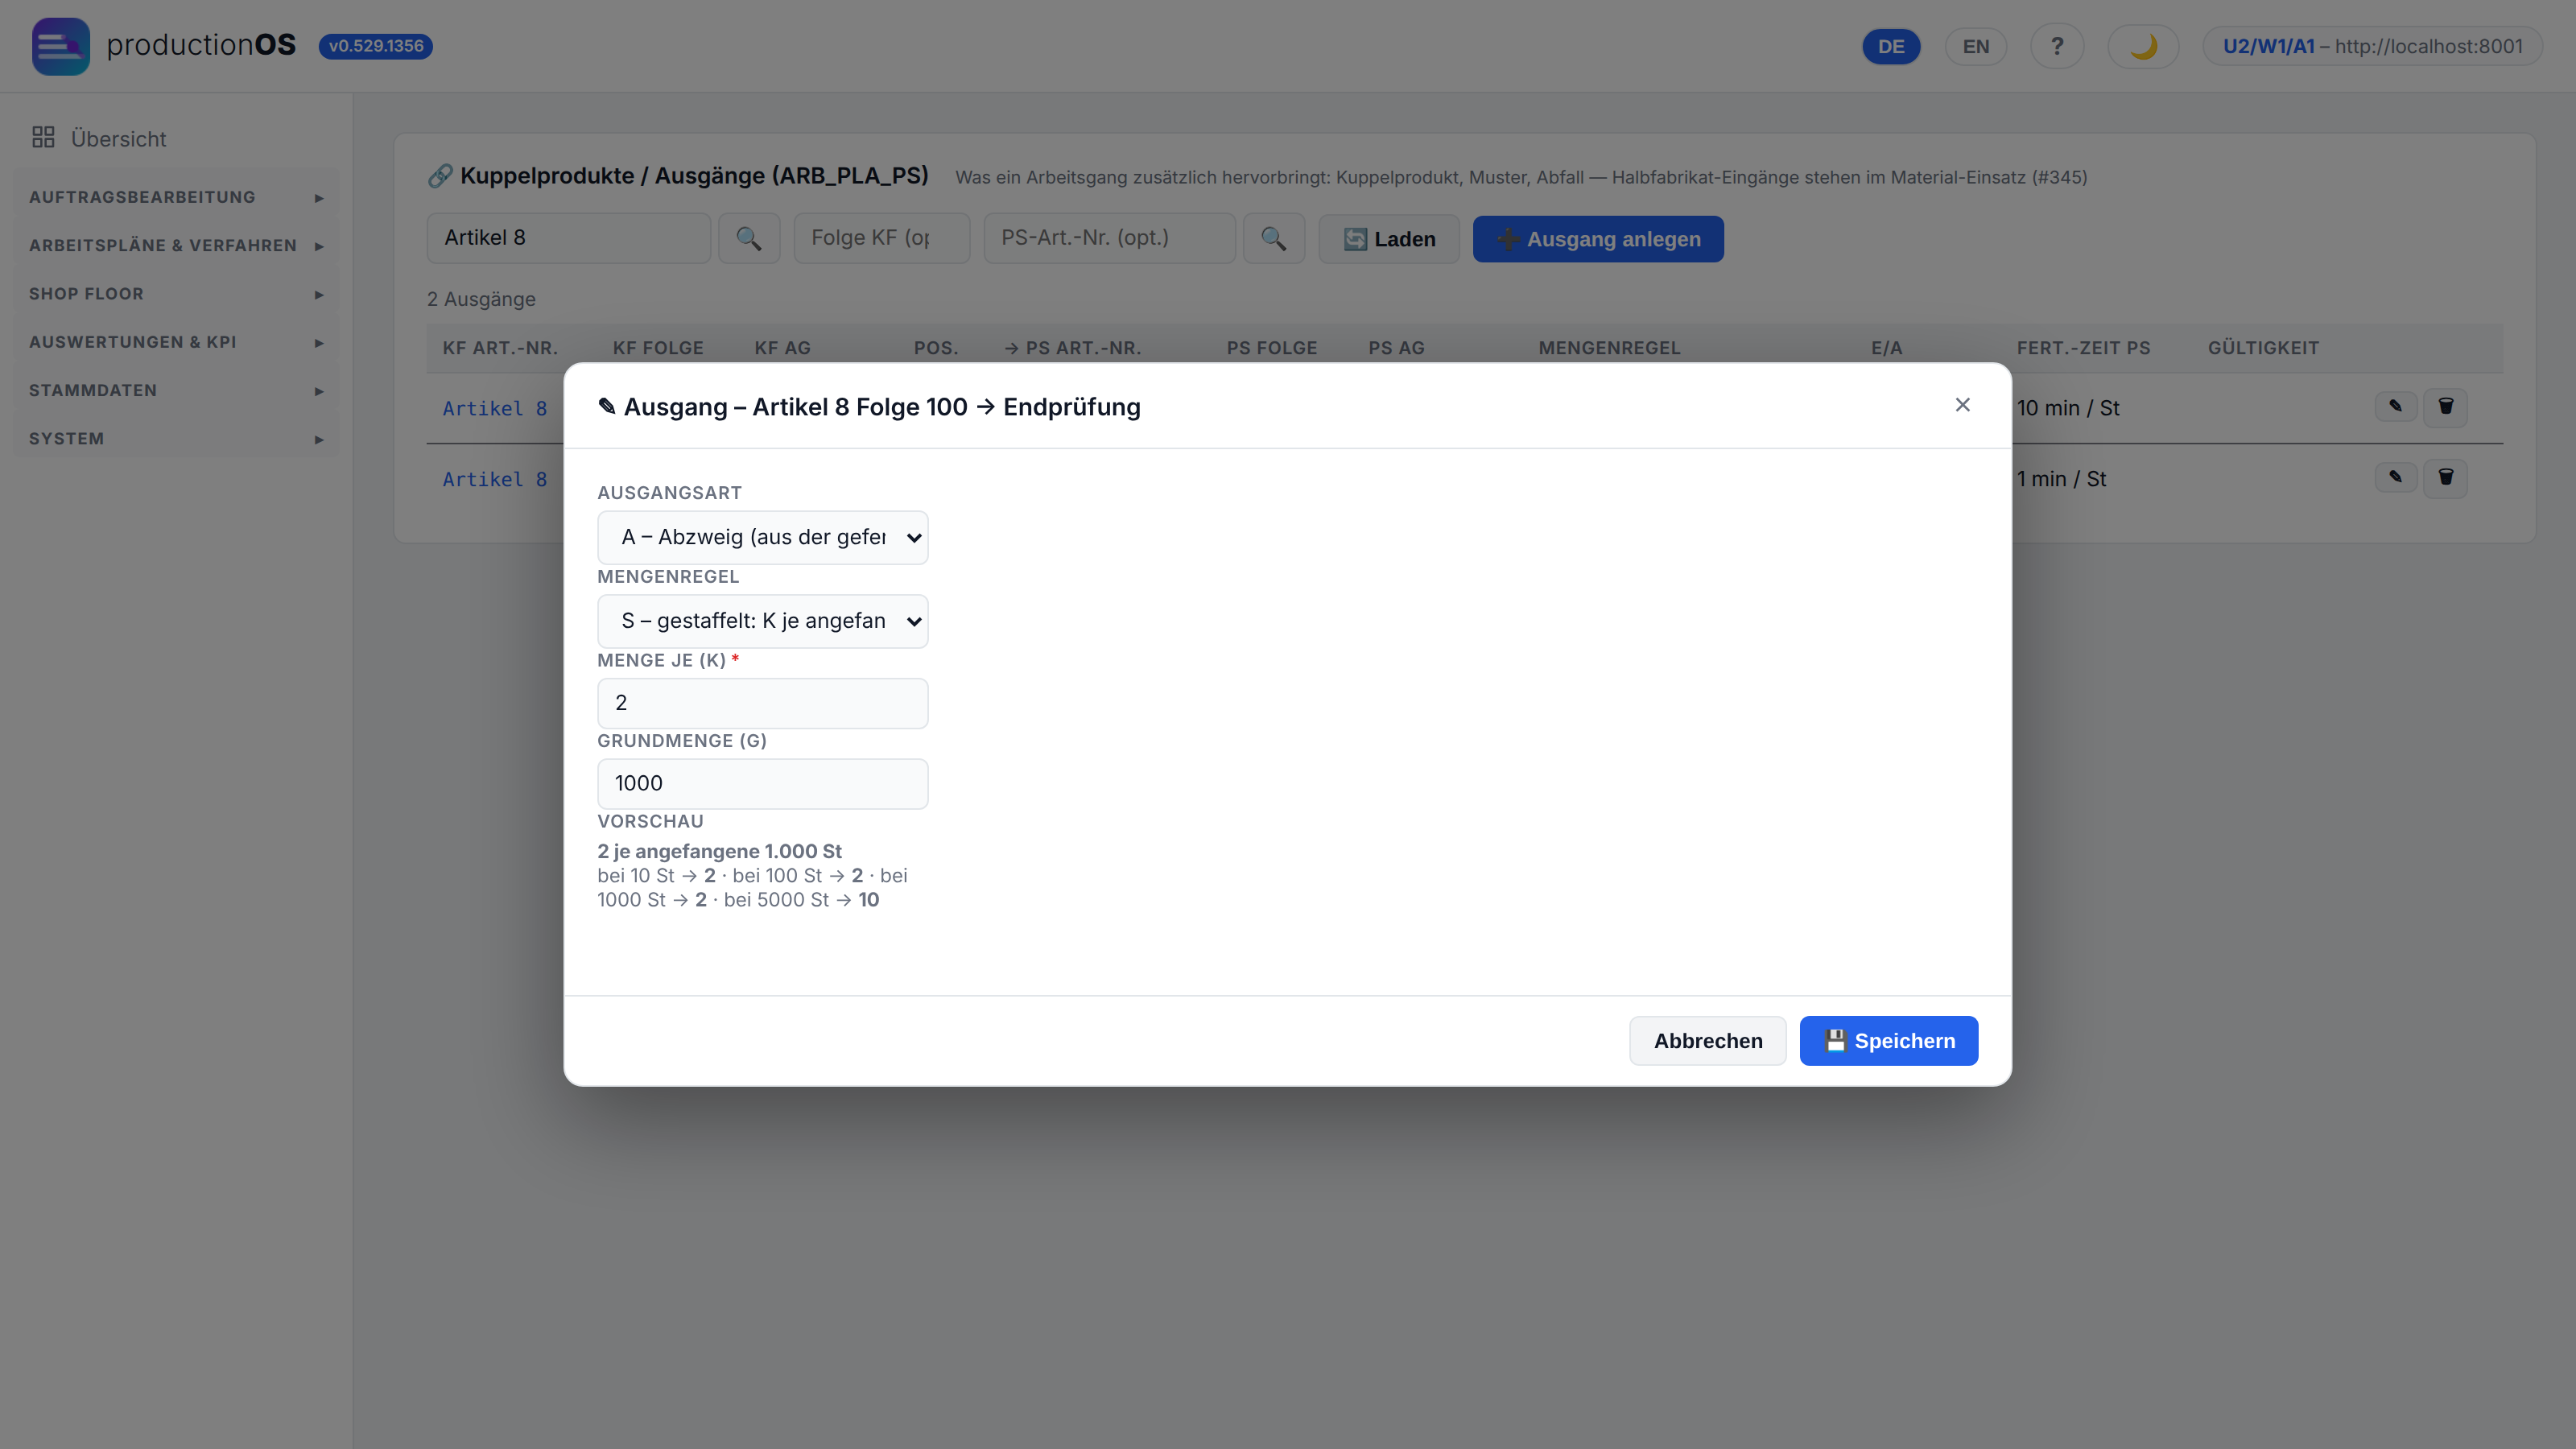Open Artikel 8 link in second row

[x=494, y=479]
